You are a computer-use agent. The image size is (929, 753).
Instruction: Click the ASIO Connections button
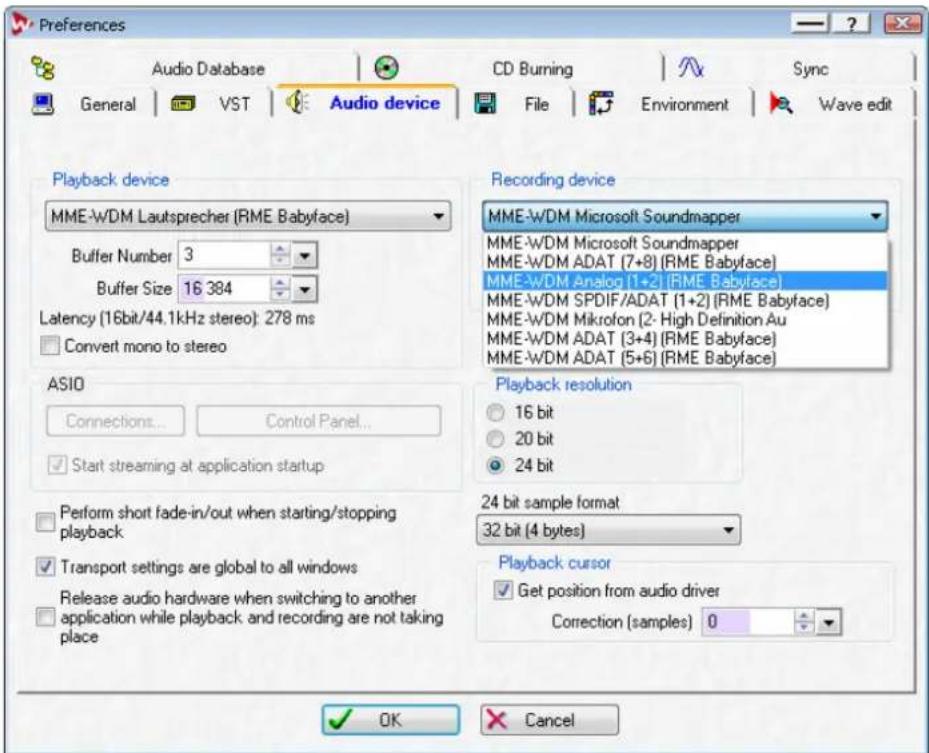[x=116, y=421]
